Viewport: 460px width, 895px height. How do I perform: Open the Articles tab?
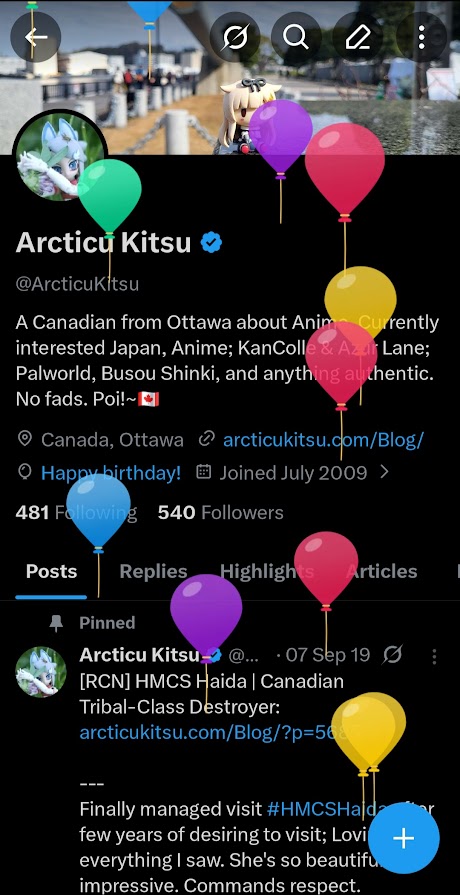pyautogui.click(x=382, y=571)
